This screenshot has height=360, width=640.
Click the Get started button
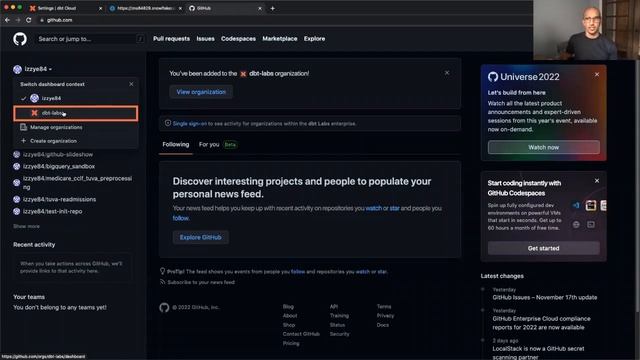544,248
